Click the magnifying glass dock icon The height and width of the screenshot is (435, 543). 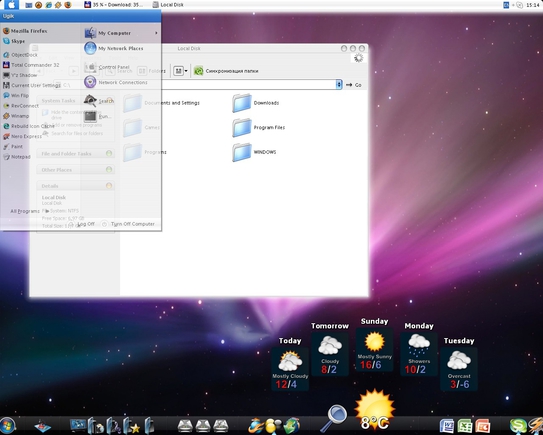(334, 417)
